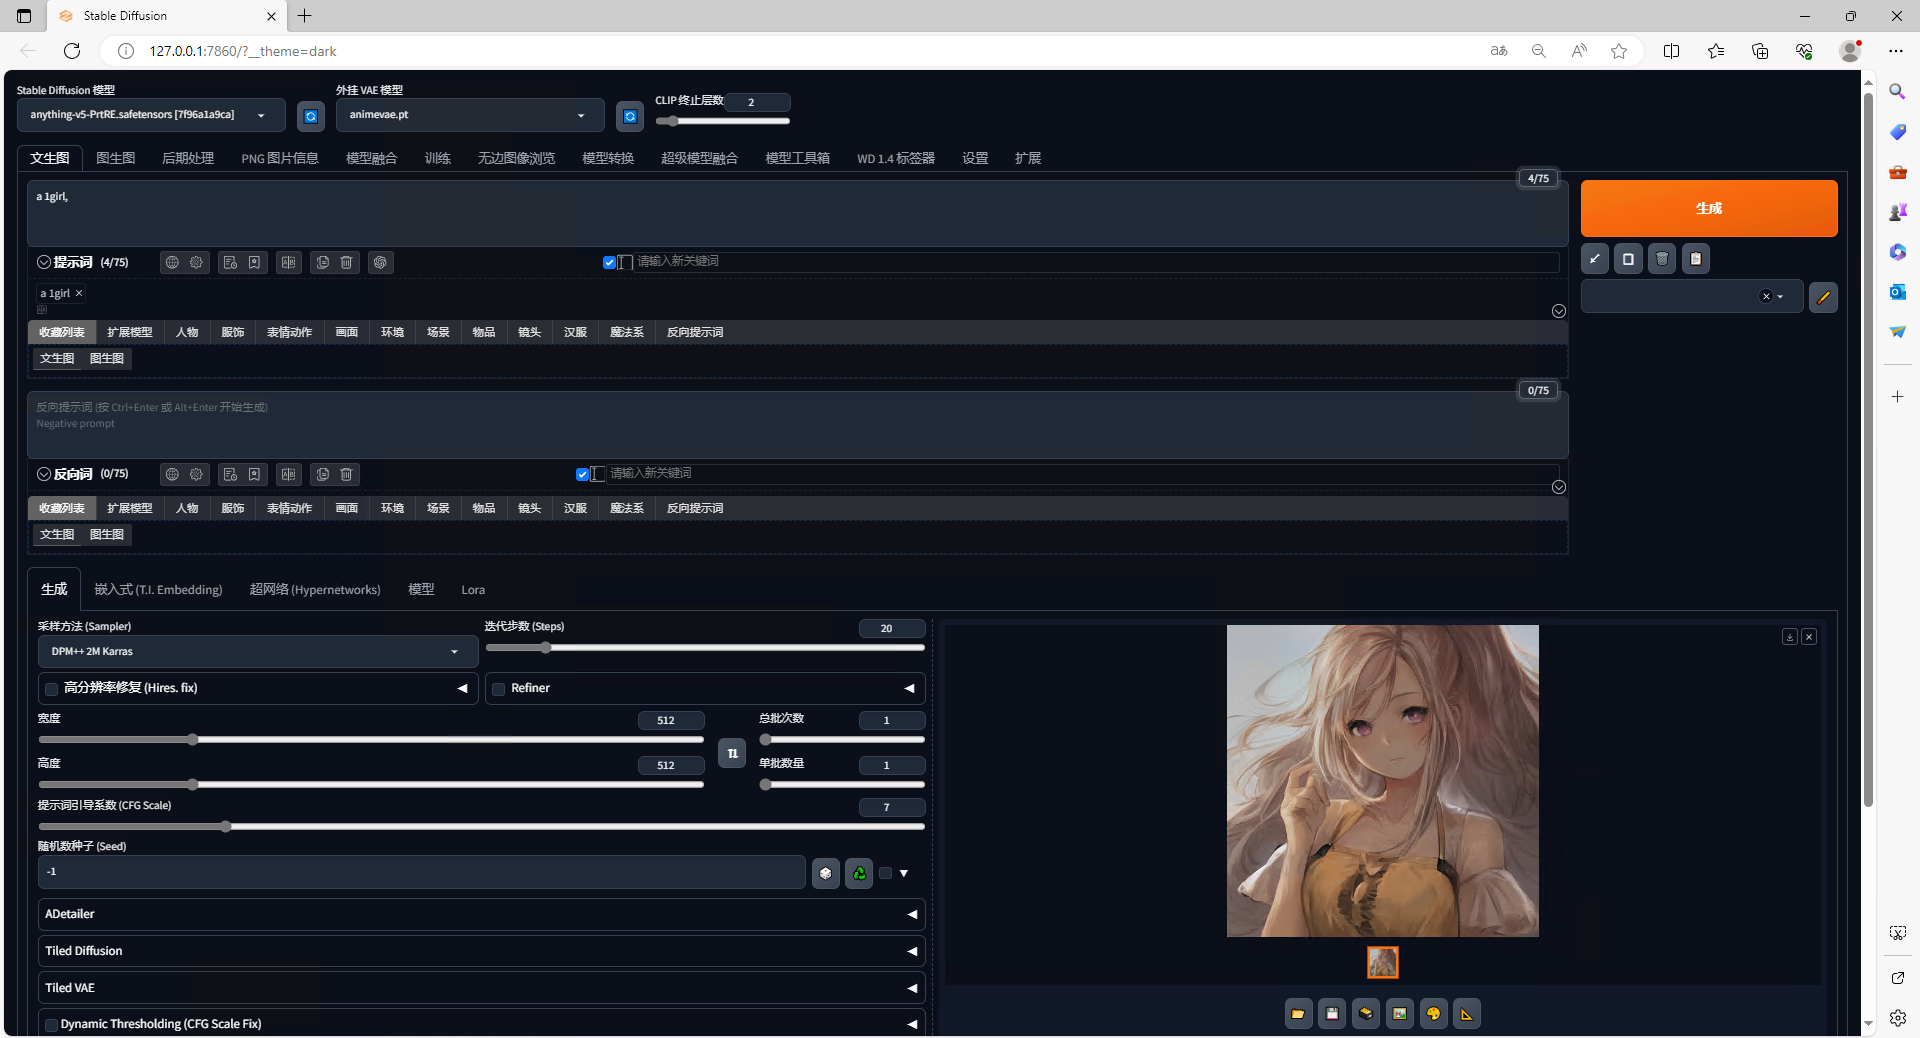This screenshot has width=1920, height=1038.
Task: Refresh the external VAE model list
Action: (x=630, y=116)
